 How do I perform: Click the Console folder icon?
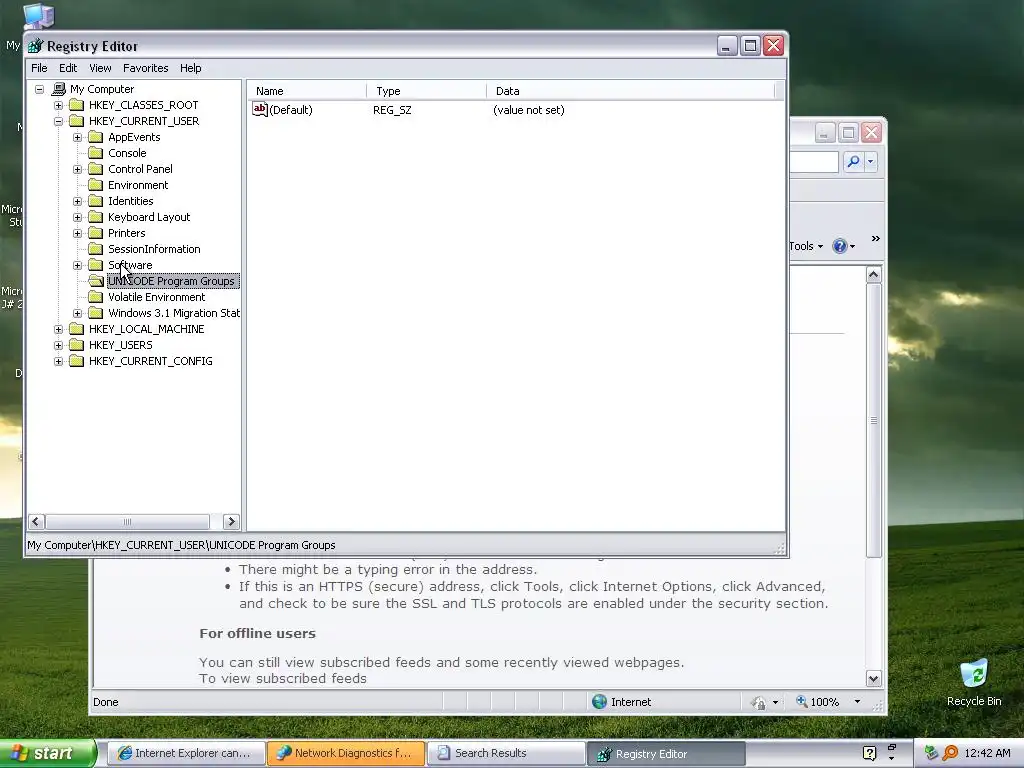96,153
